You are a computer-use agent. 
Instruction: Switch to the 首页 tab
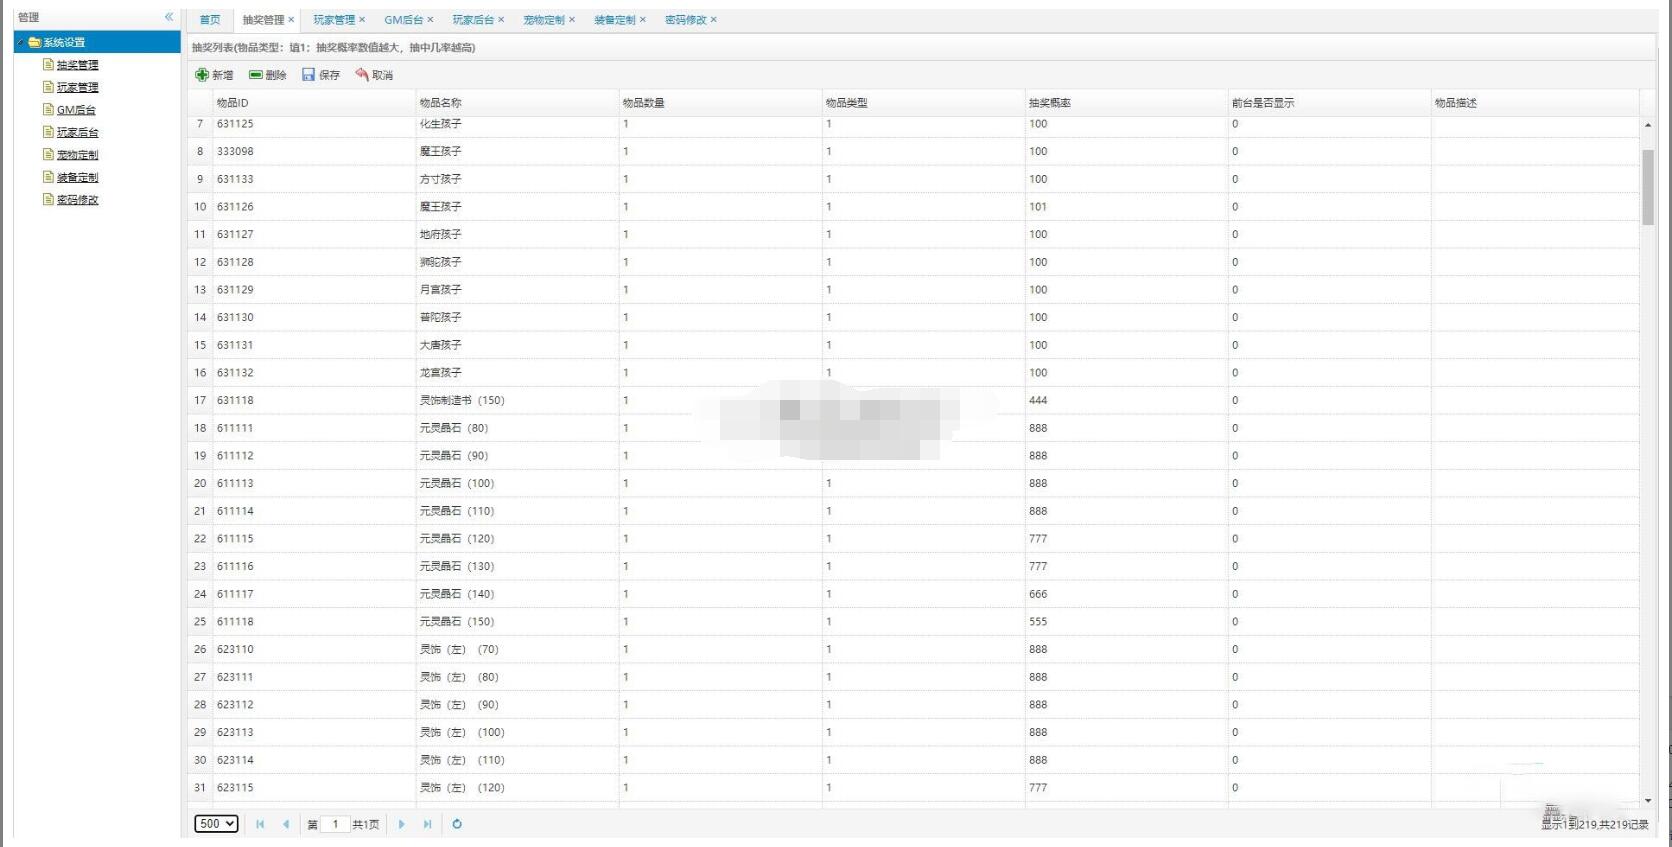coord(209,20)
